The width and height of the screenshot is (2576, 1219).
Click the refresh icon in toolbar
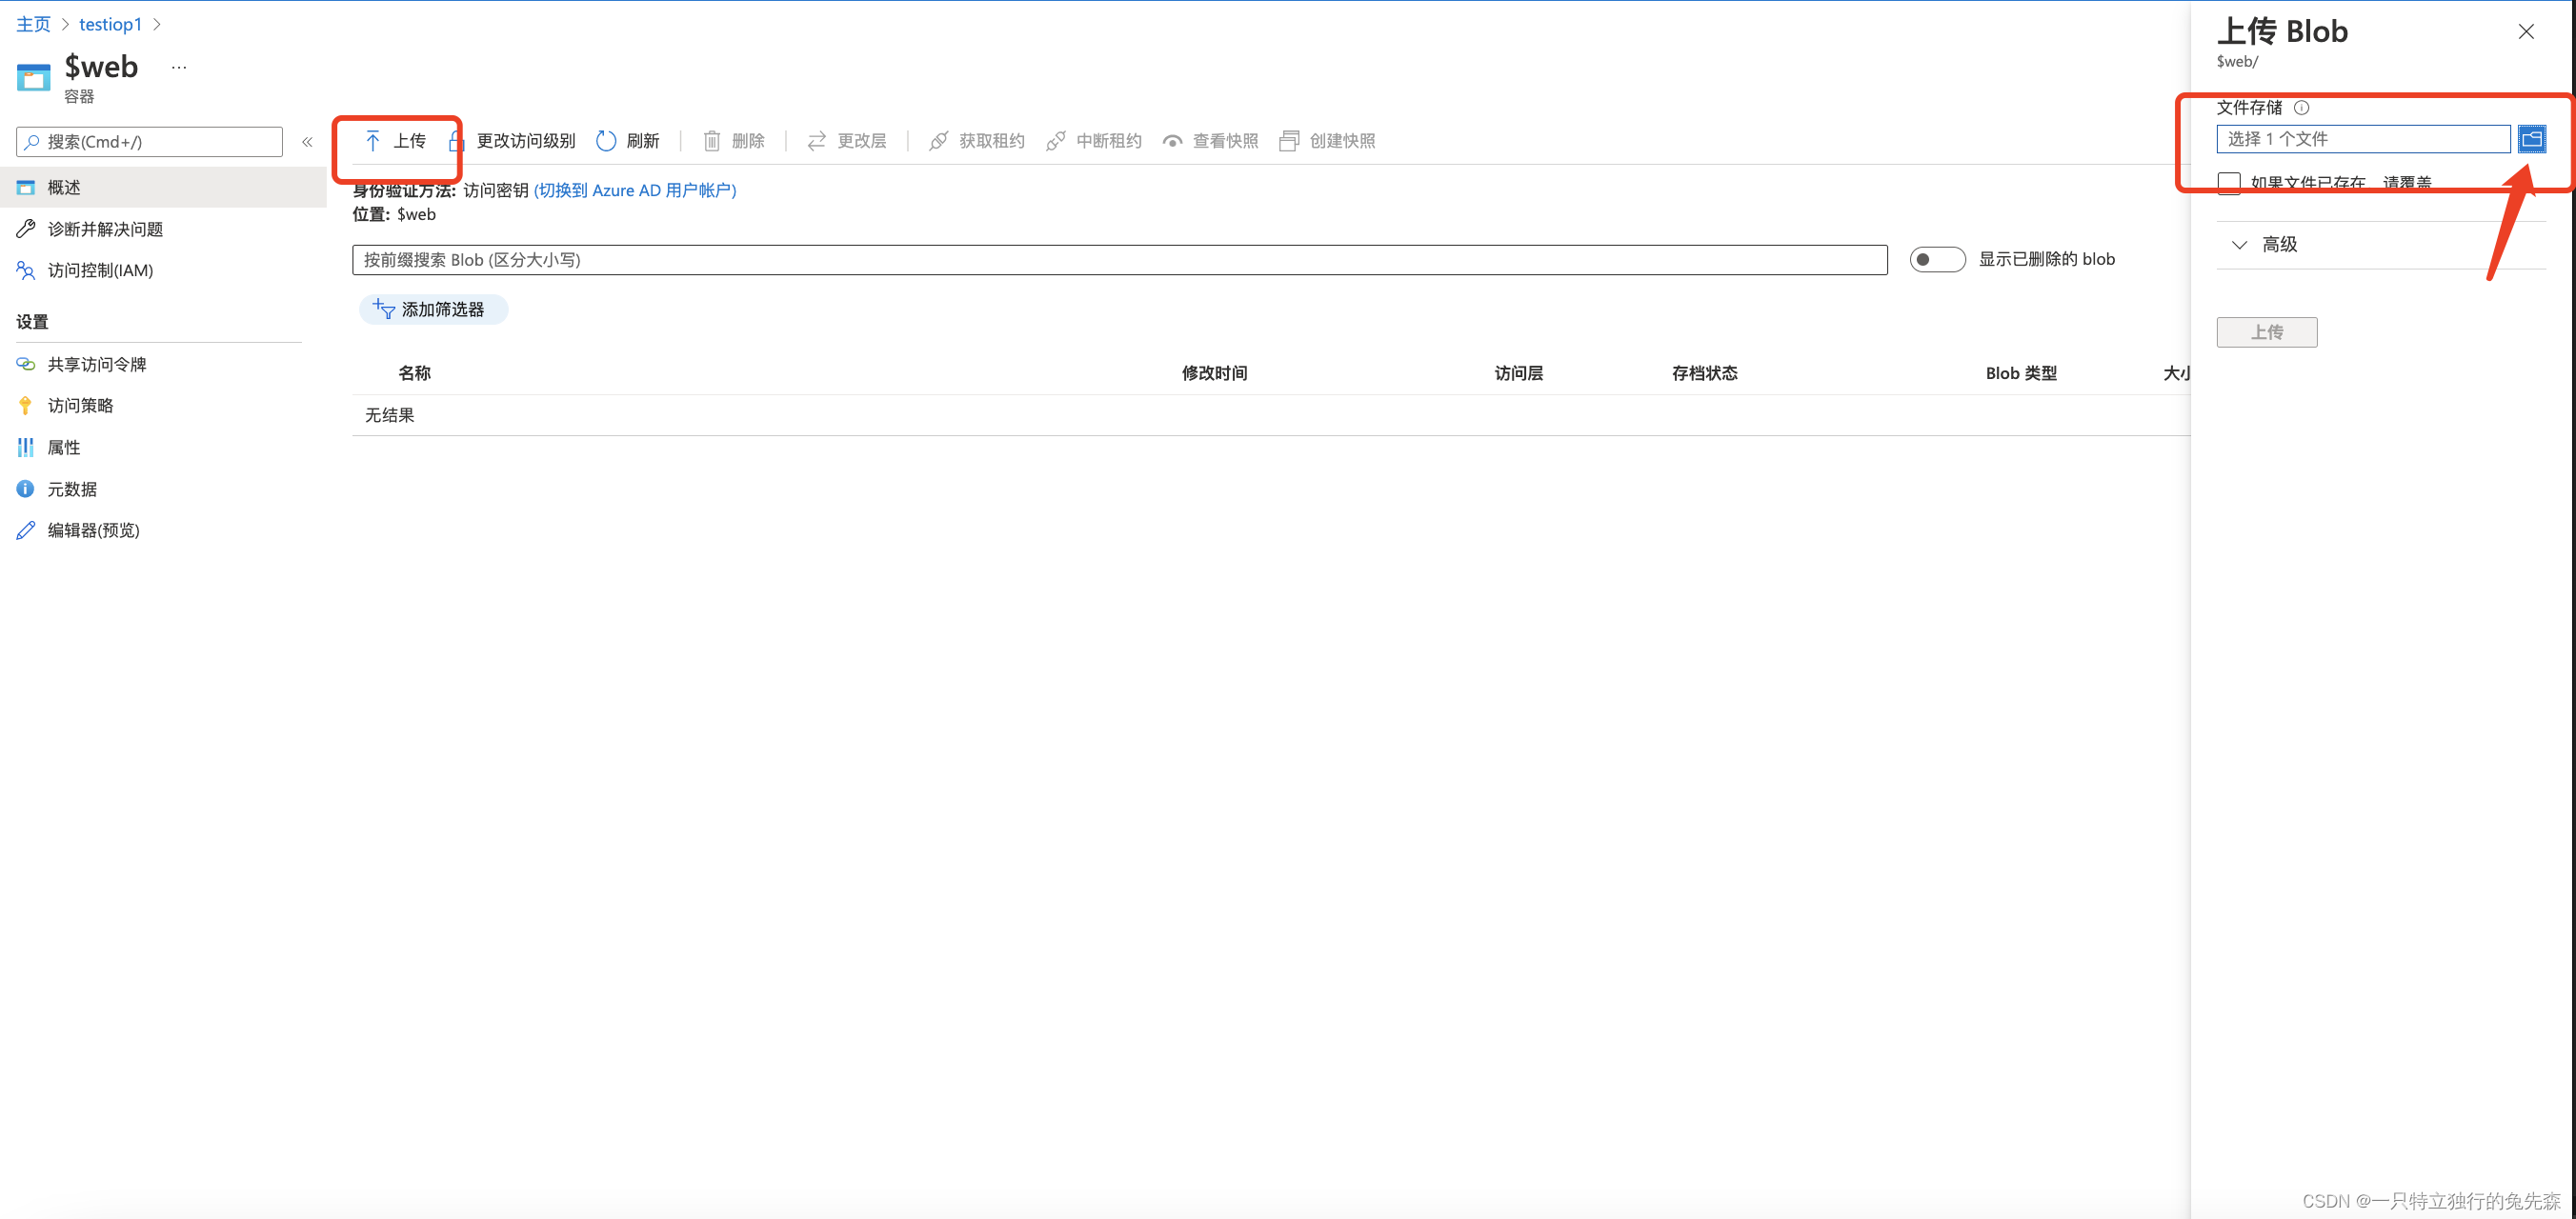(606, 141)
